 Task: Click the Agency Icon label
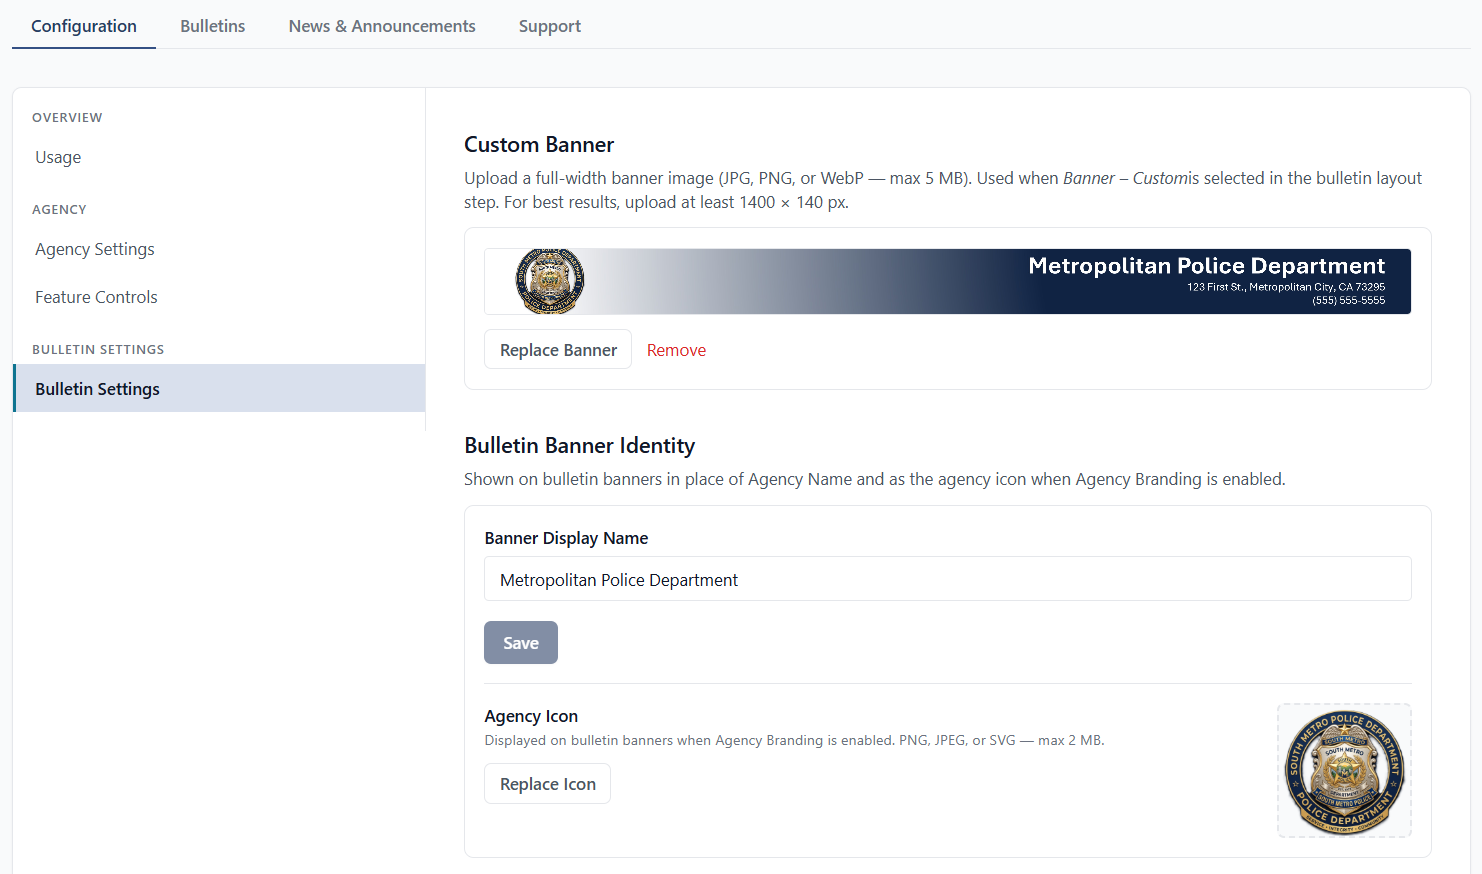(531, 716)
